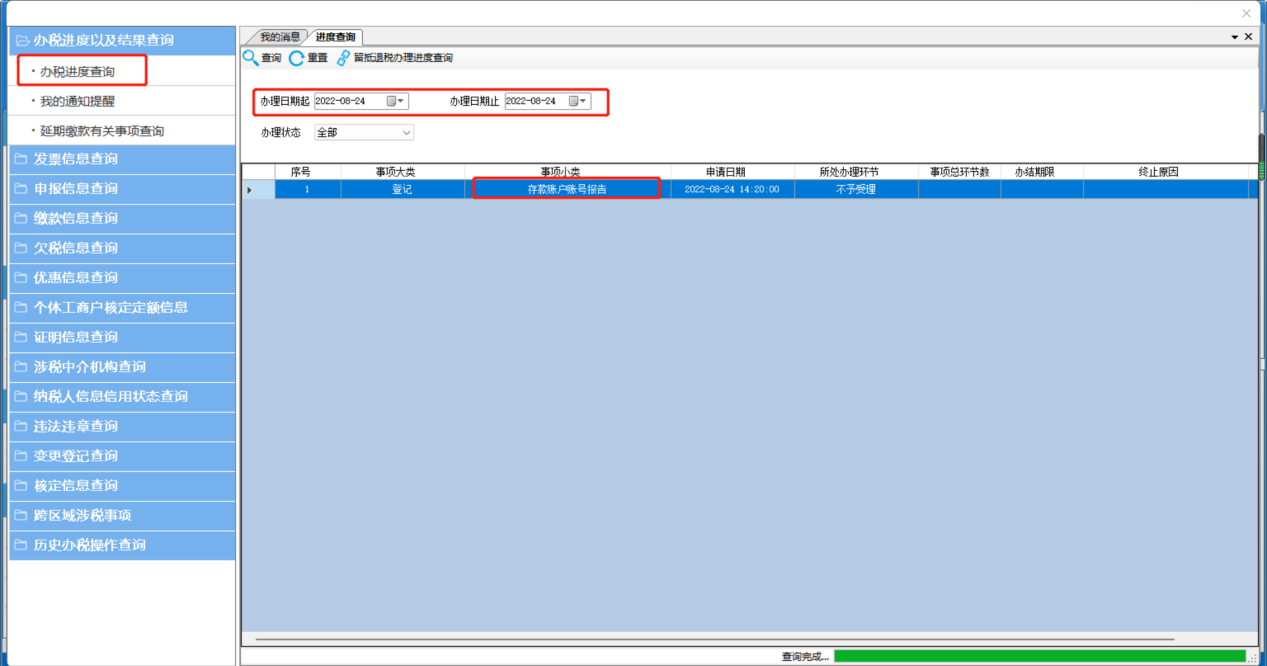Expand the 申报信息查询 section
The width and height of the screenshot is (1267, 666).
(76, 188)
